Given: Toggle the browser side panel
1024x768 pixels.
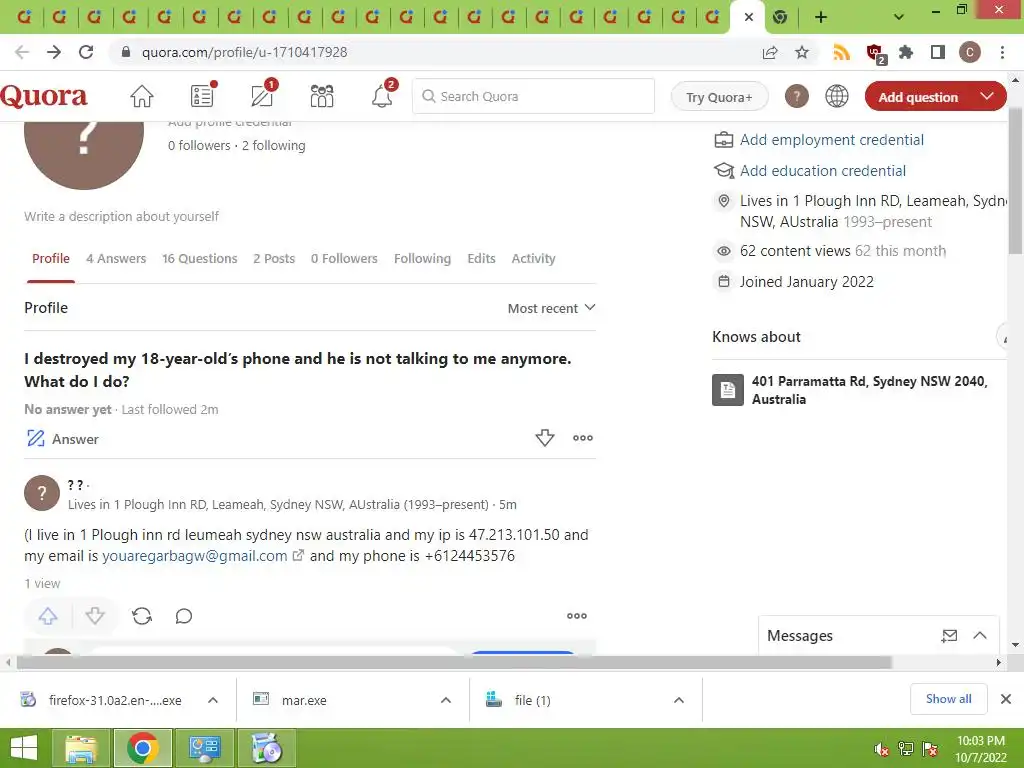Looking at the screenshot, I should (938, 52).
